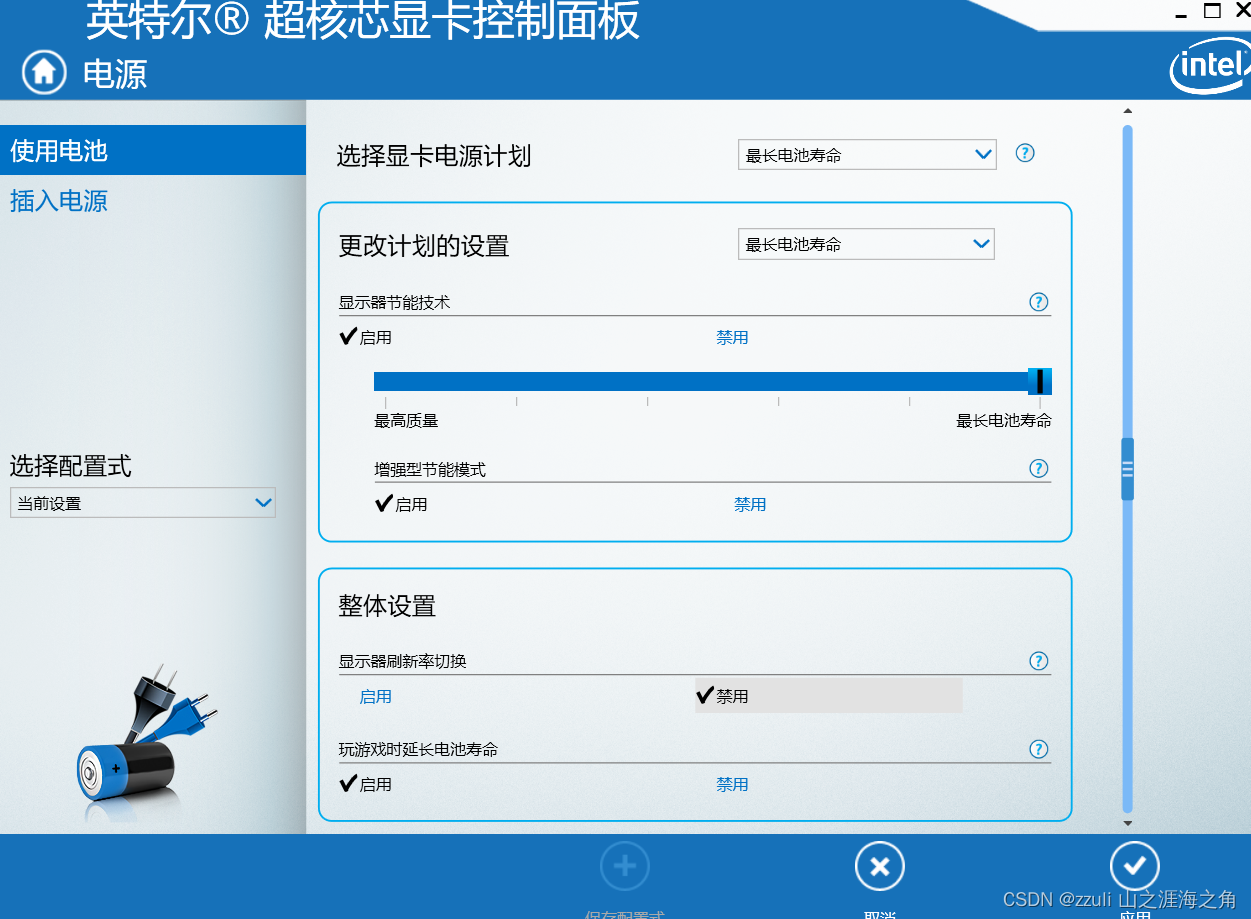1251x919 pixels.
Task: Open help for 显示器节能技术
Action: (1039, 301)
